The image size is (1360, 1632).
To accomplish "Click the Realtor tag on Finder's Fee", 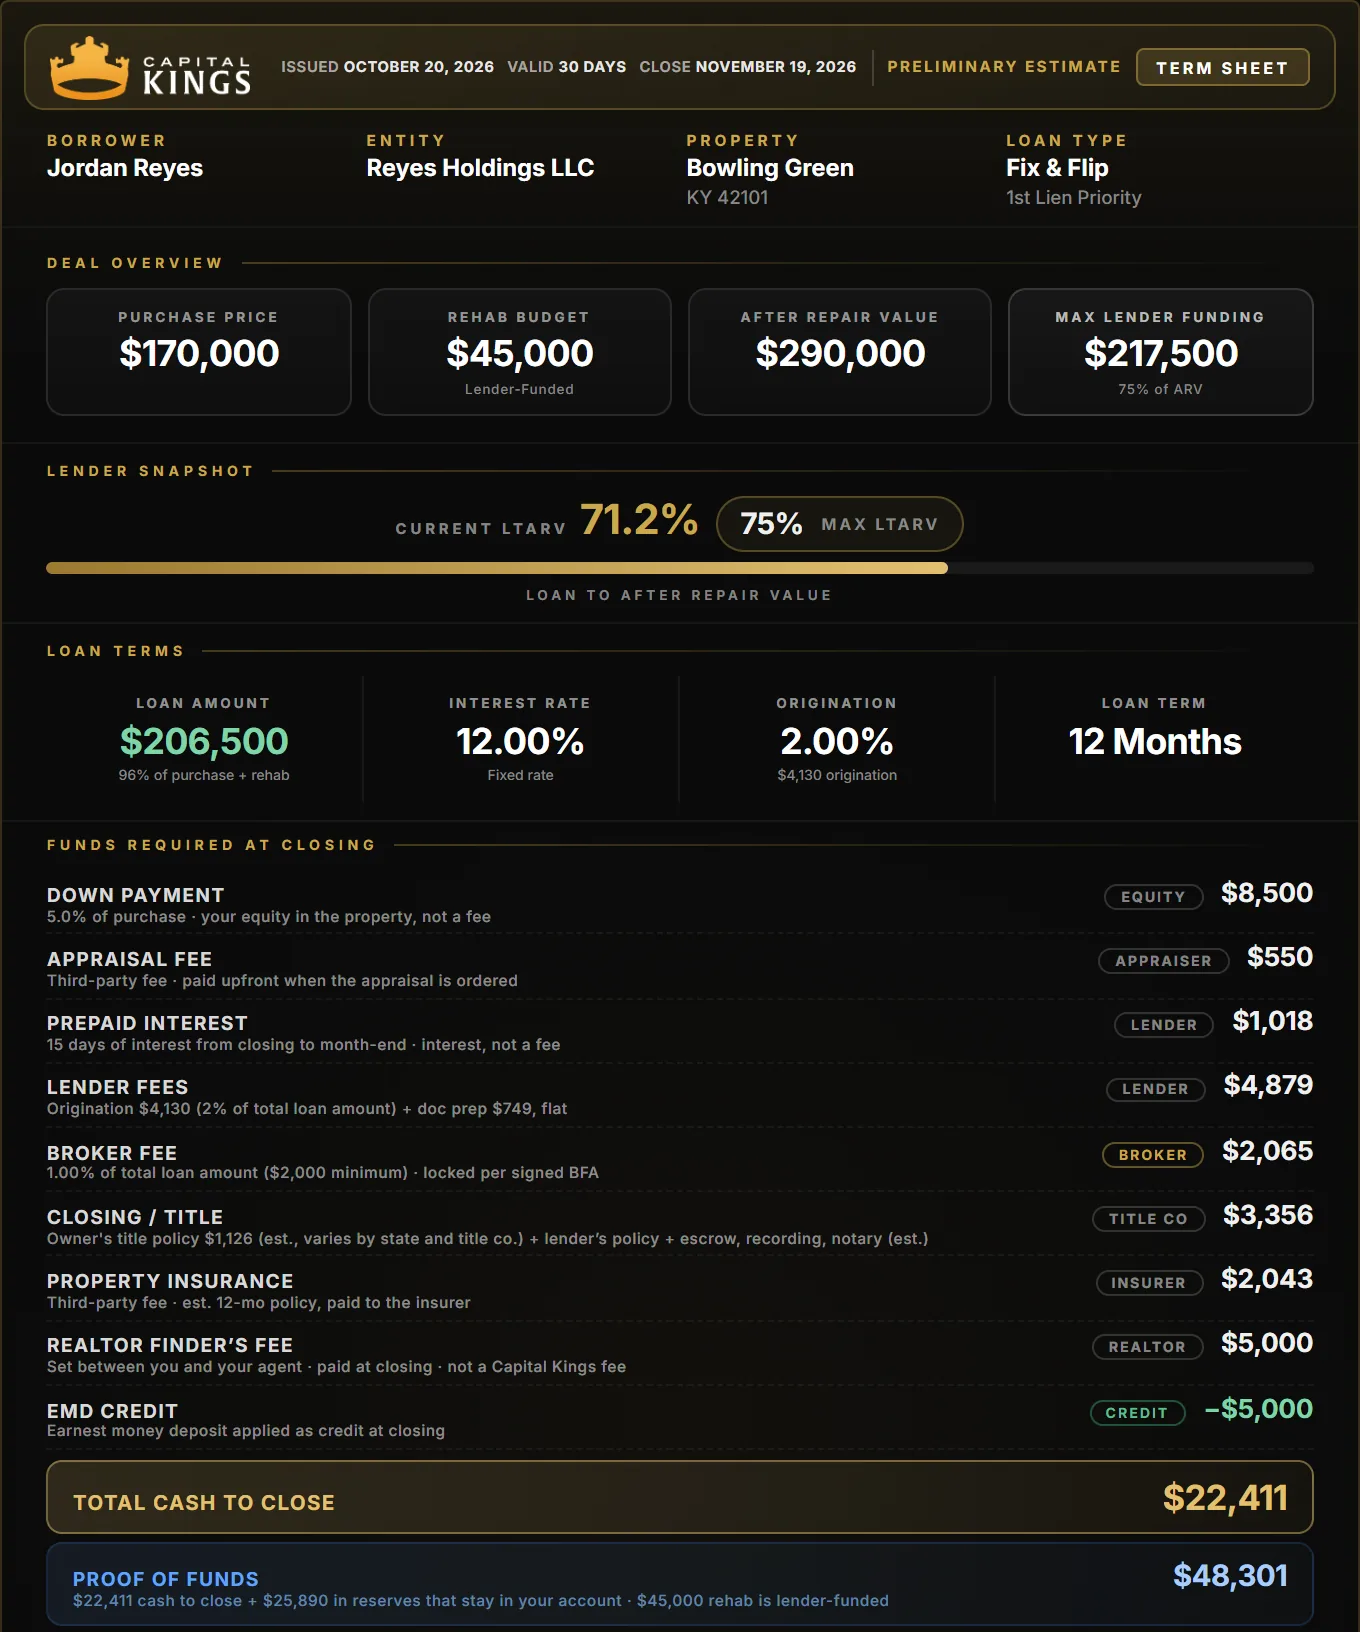I will click(x=1147, y=1347).
